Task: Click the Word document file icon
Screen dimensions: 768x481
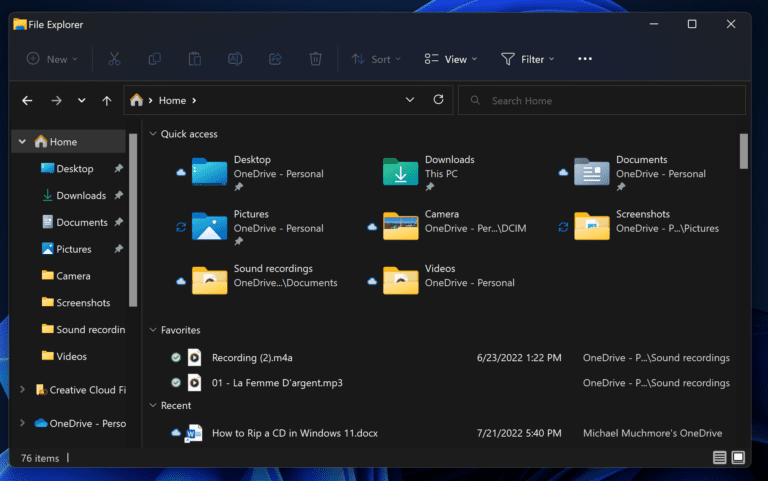Action: [194, 433]
